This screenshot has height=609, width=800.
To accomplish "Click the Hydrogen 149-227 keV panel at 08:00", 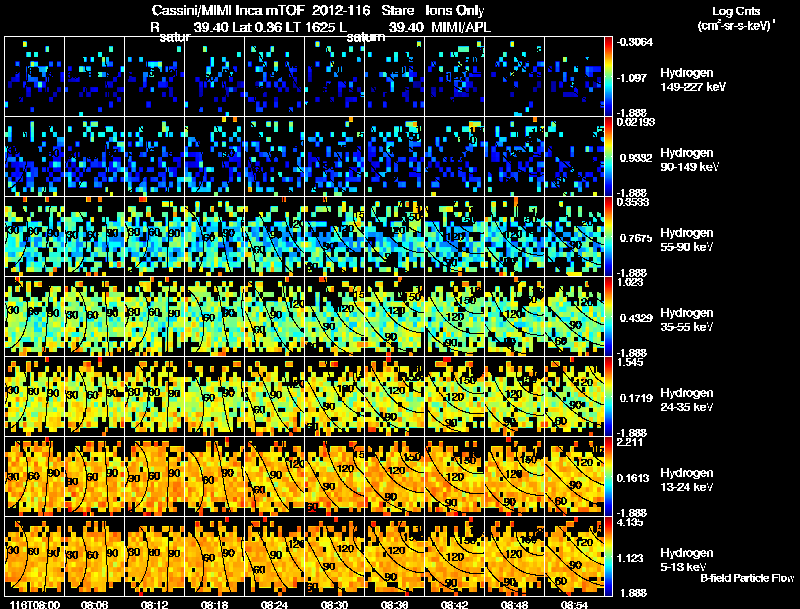I will (35, 77).
